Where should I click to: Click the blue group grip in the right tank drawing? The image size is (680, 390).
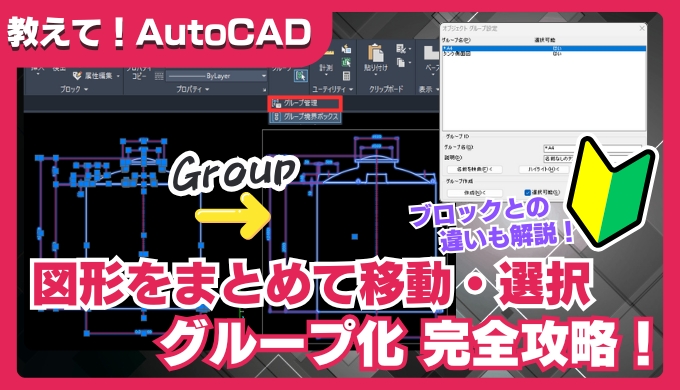click(x=355, y=237)
